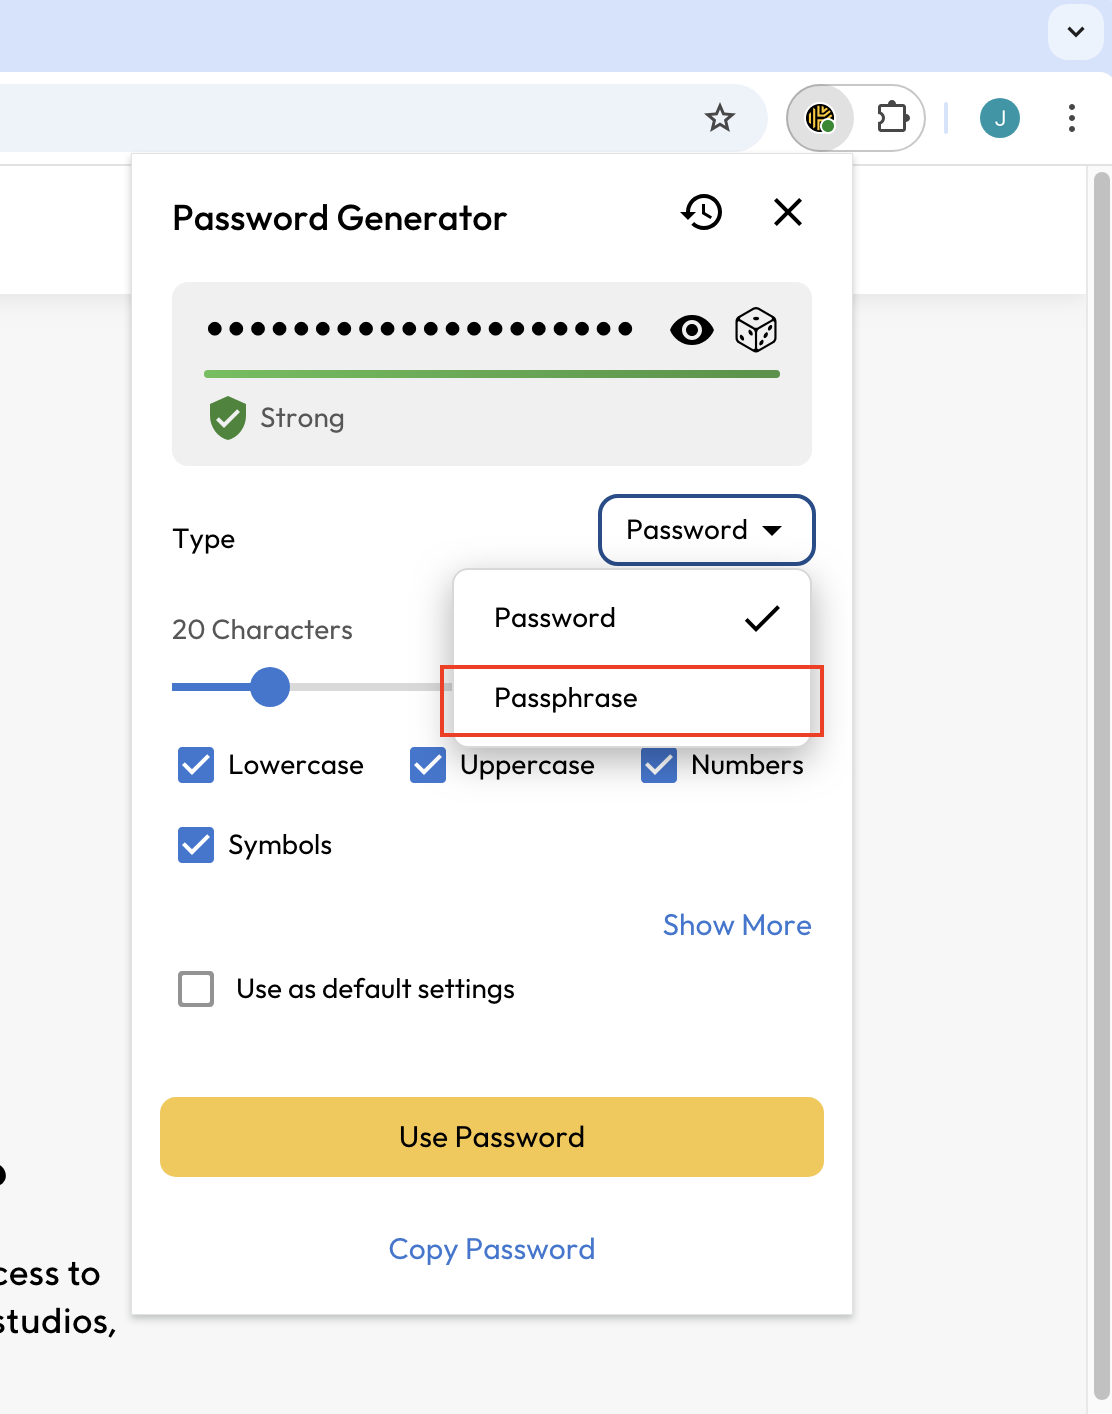The width and height of the screenshot is (1112, 1414).
Task: Collapse the Type dropdown showing Password
Action: (x=706, y=530)
